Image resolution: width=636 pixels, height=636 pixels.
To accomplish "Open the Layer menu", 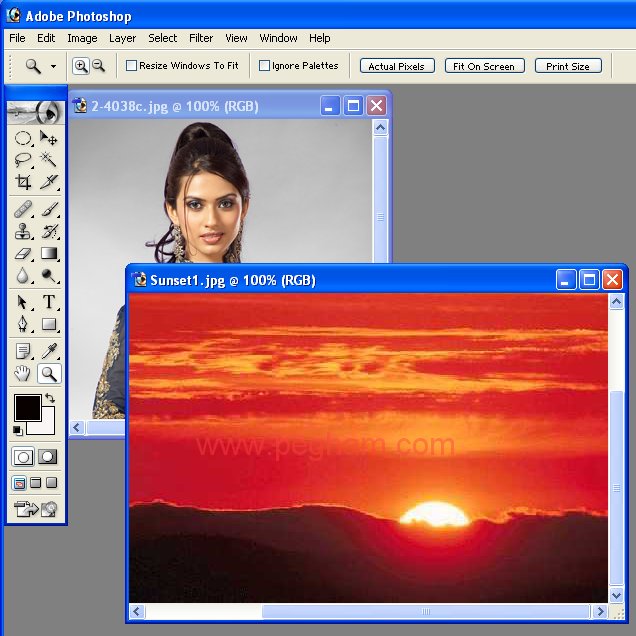I will (x=122, y=38).
